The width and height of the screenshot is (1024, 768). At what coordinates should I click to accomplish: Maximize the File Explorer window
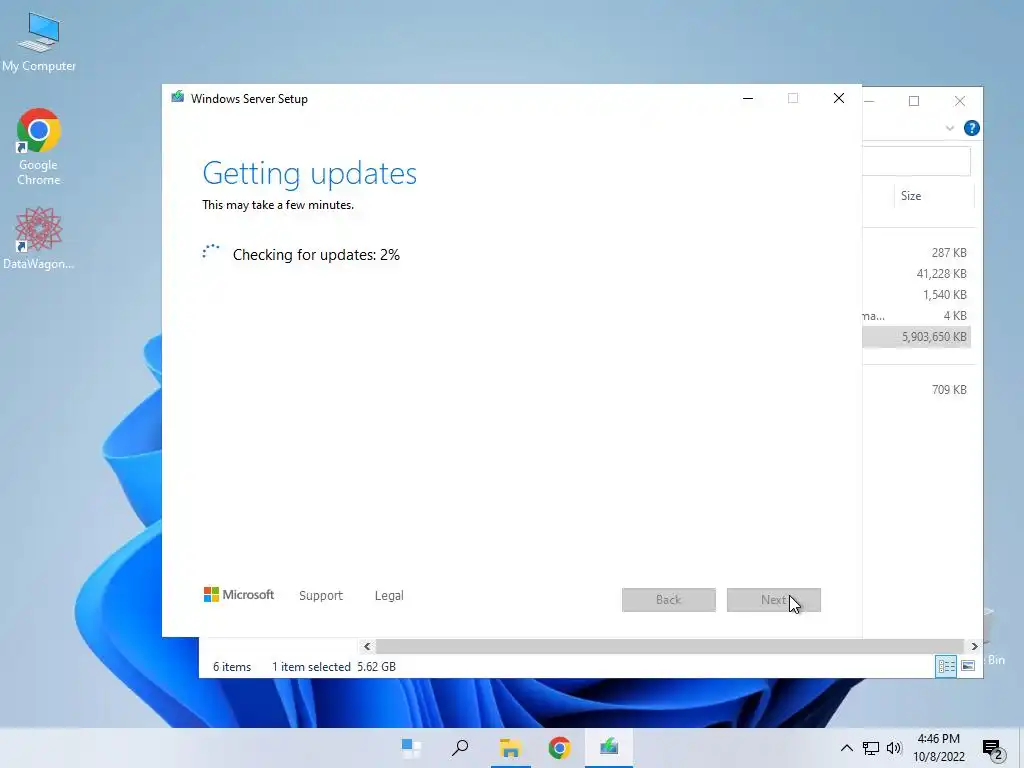click(x=914, y=101)
